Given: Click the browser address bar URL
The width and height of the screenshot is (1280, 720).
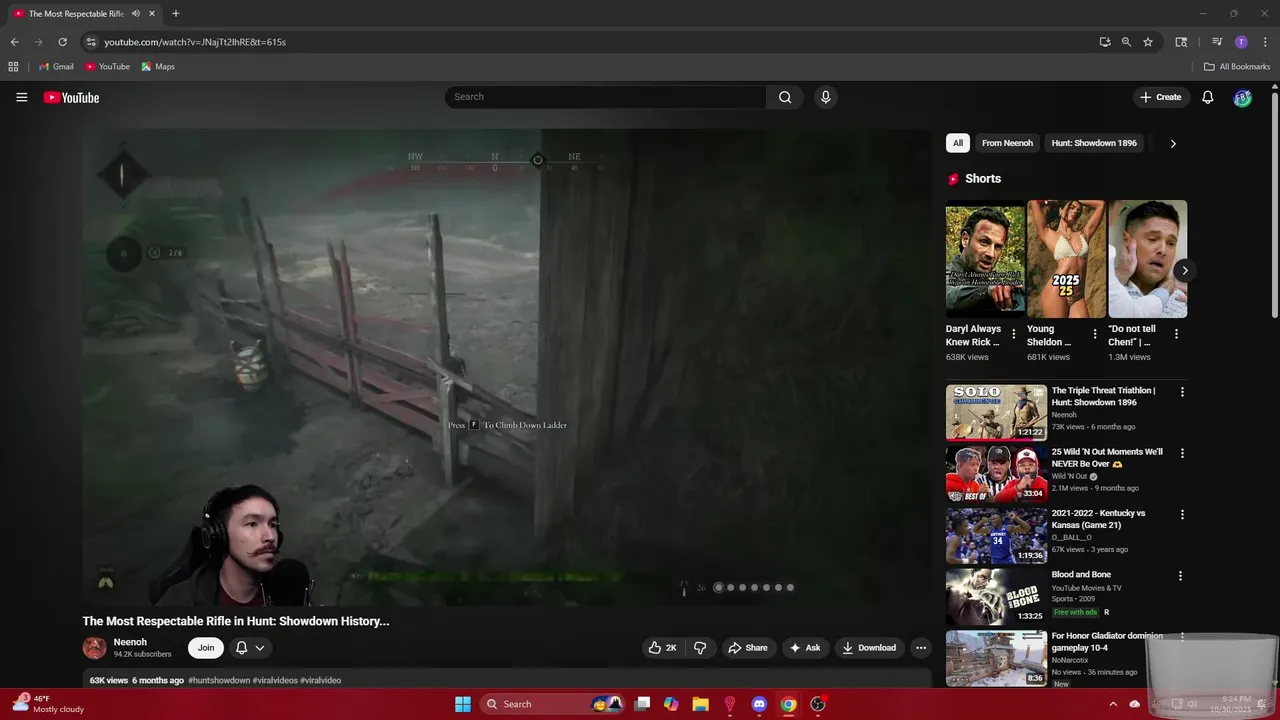Looking at the screenshot, I should tap(195, 42).
